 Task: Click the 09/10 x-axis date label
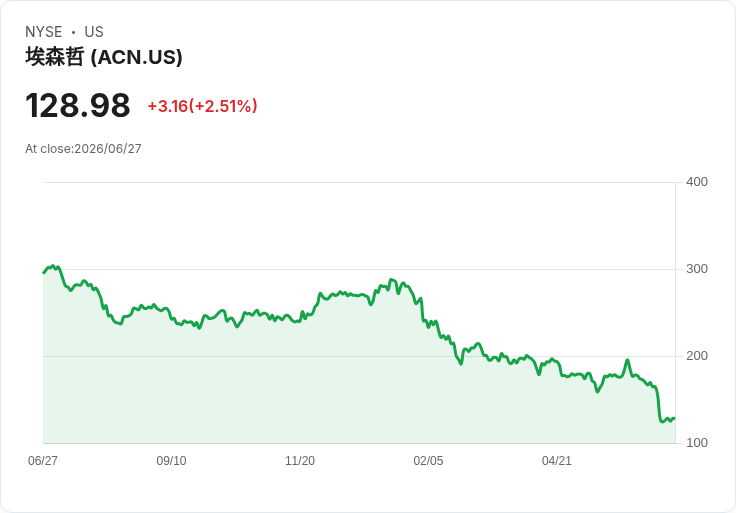coord(171,461)
